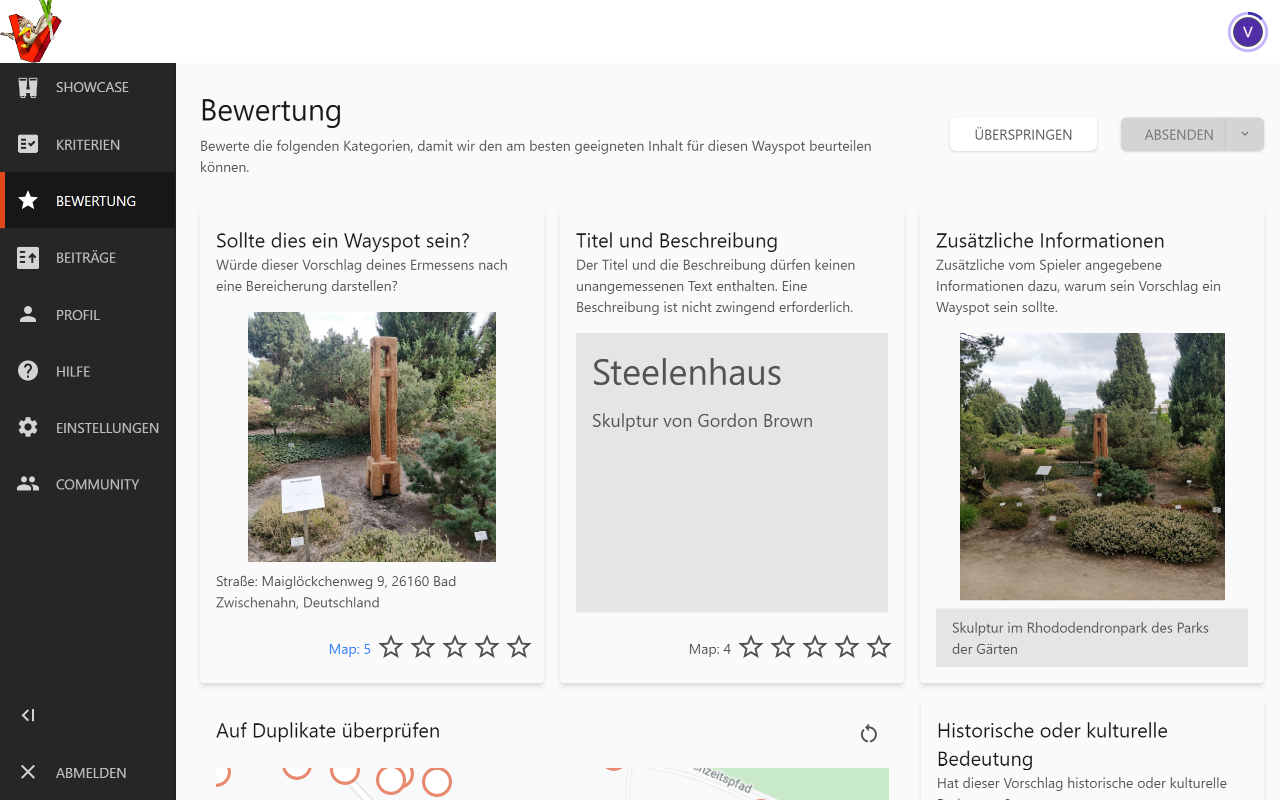1280x800 pixels.
Task: Reset the duplicate map with refresh icon
Action: point(868,734)
